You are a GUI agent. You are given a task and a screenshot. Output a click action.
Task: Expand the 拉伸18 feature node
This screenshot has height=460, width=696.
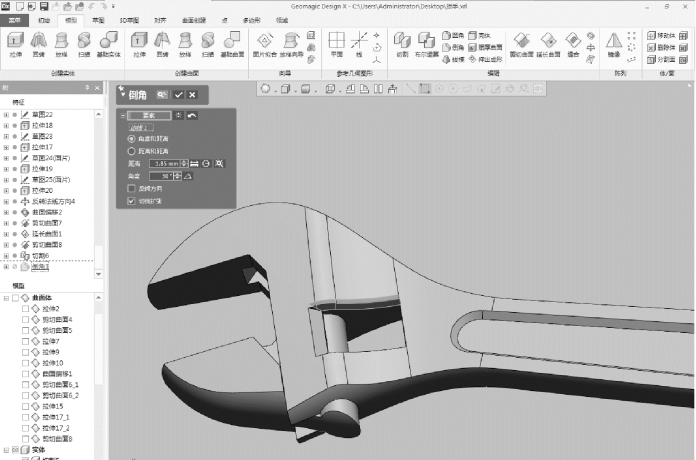pyautogui.click(x=6, y=125)
